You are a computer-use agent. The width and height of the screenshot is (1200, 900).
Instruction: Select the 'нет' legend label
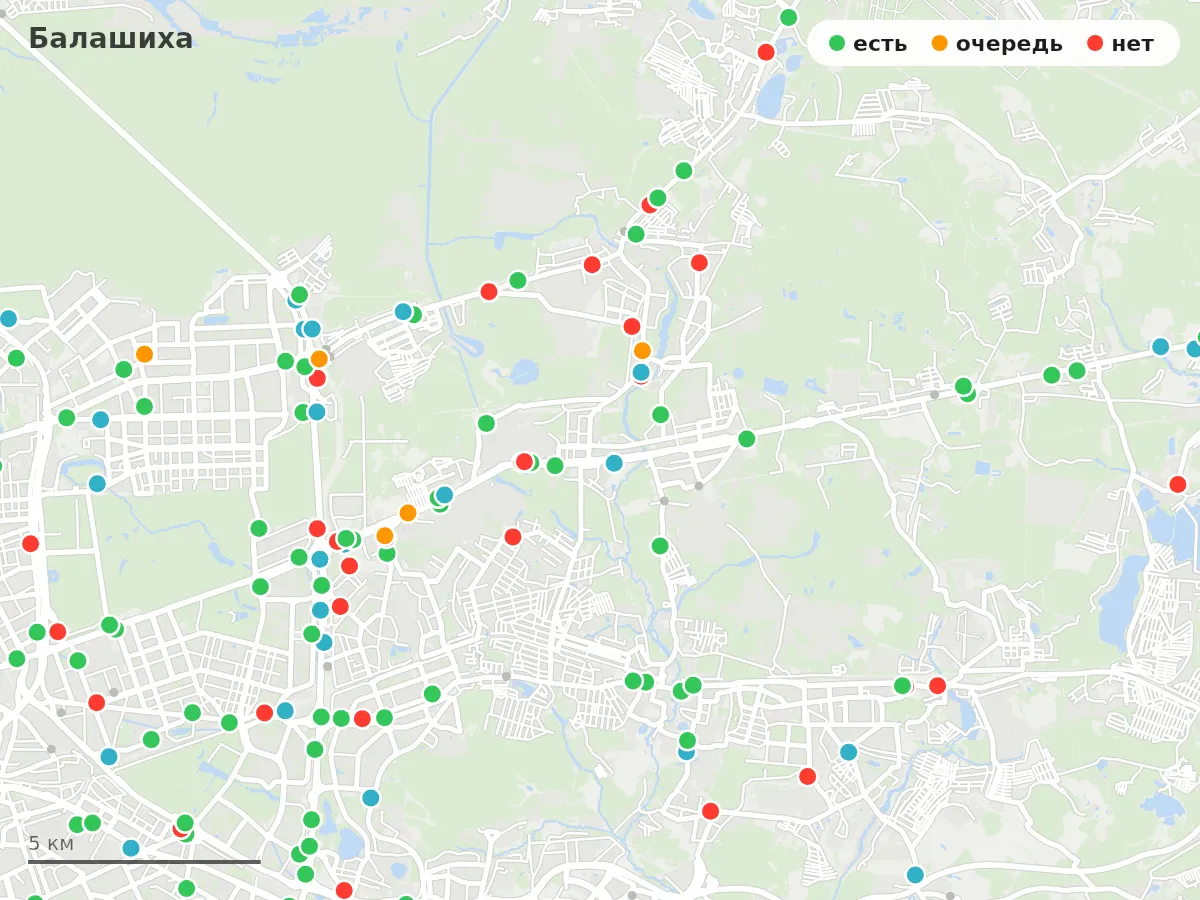[x=1133, y=43]
